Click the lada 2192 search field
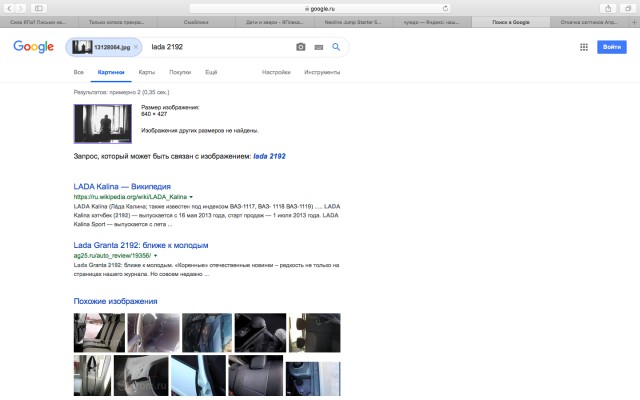The width and height of the screenshot is (640, 400). (x=218, y=47)
